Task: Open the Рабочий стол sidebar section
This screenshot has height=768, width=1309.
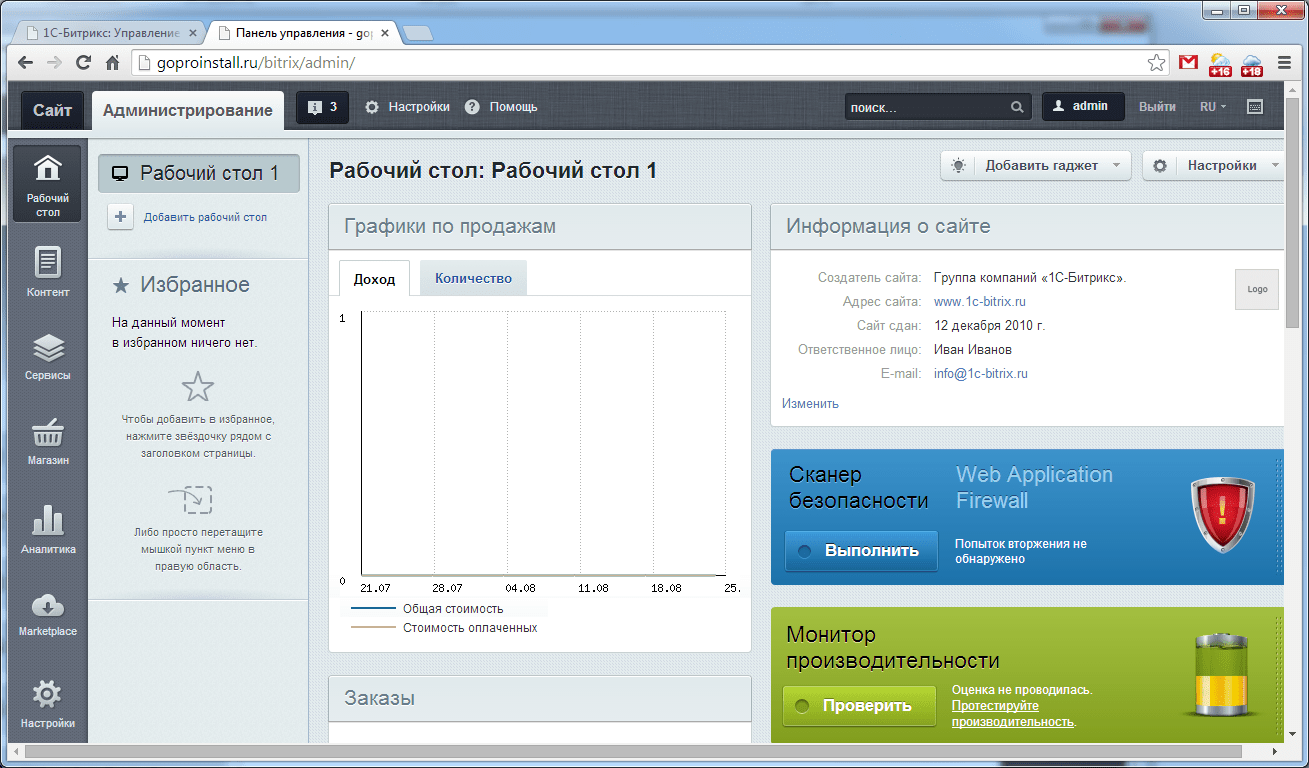Action: pos(48,184)
